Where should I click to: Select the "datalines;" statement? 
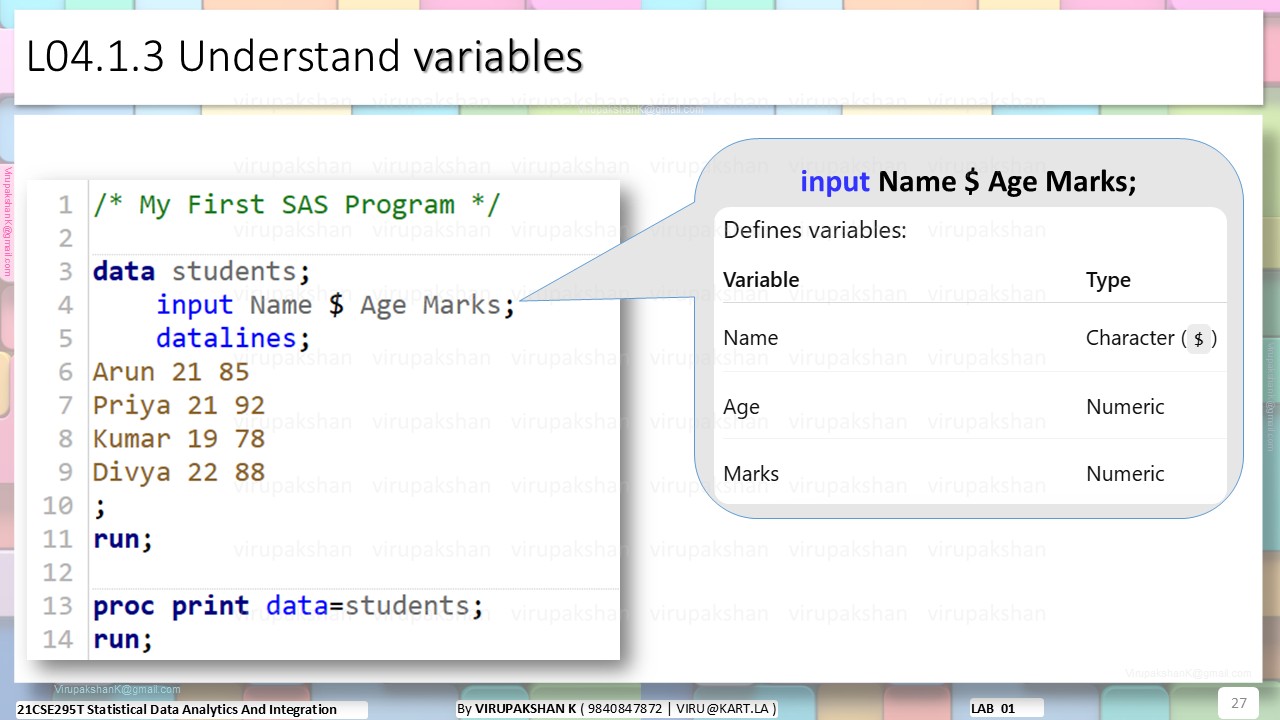click(233, 338)
